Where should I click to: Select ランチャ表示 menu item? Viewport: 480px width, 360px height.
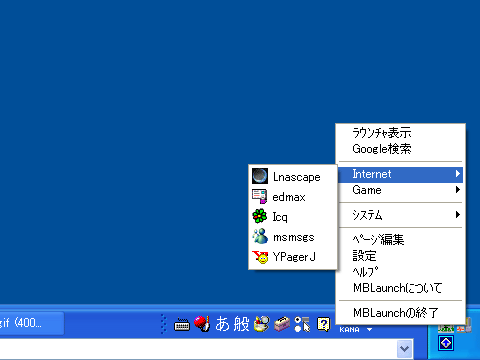400,133
